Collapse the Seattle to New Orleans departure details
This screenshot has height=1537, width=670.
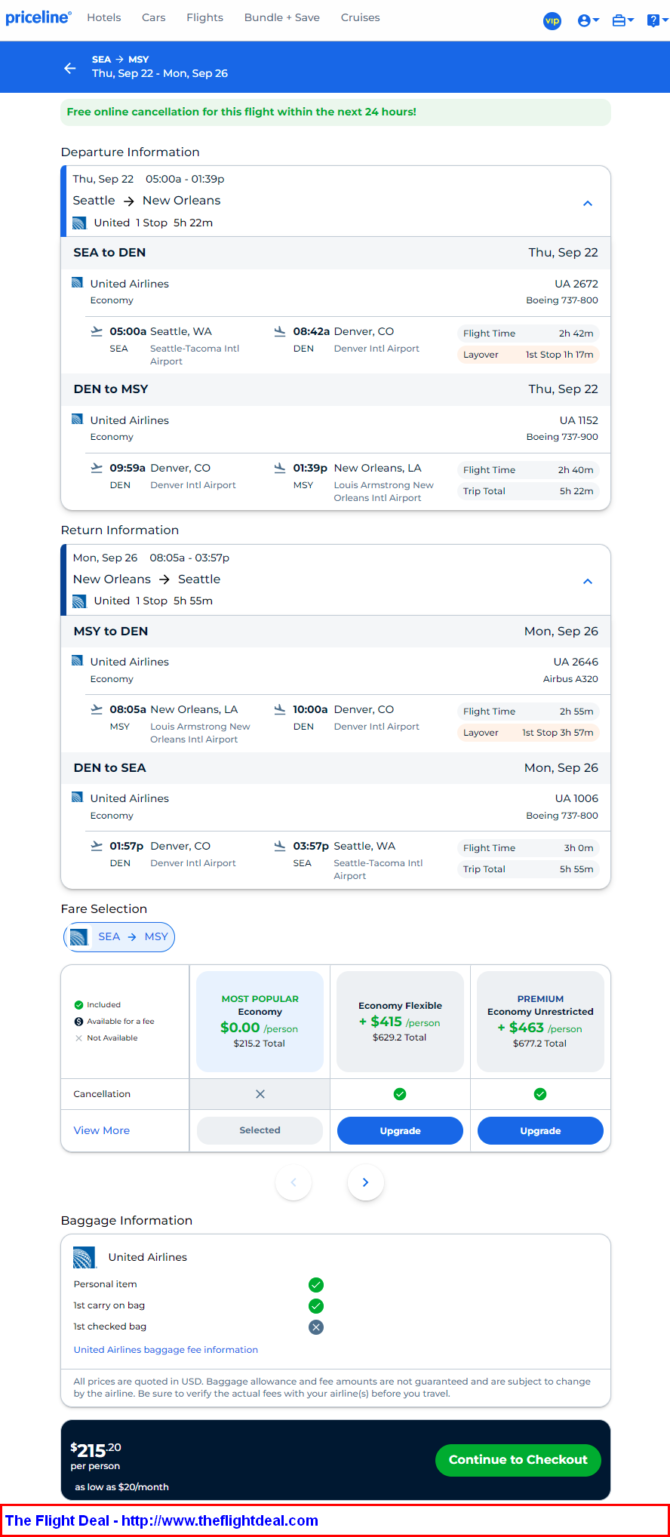click(x=587, y=203)
